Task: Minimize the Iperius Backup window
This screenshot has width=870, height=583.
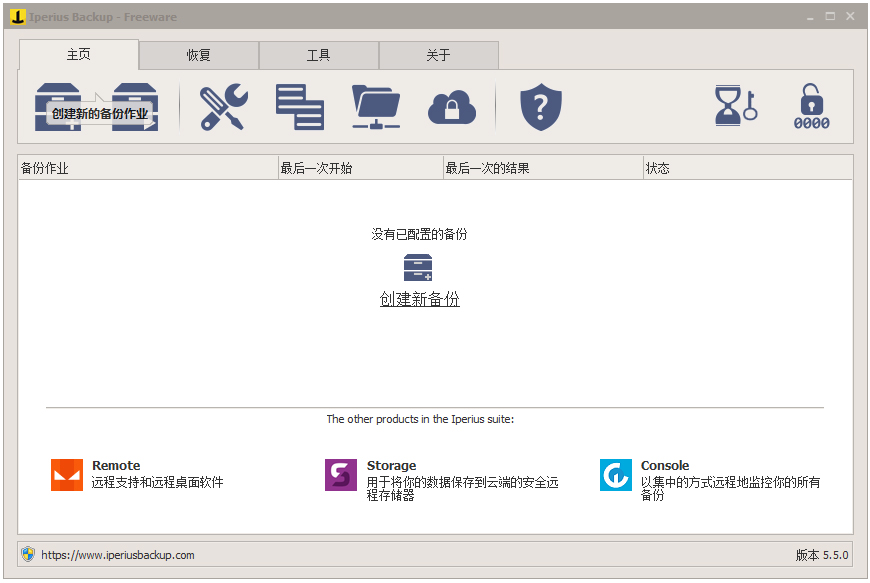Action: (x=810, y=17)
